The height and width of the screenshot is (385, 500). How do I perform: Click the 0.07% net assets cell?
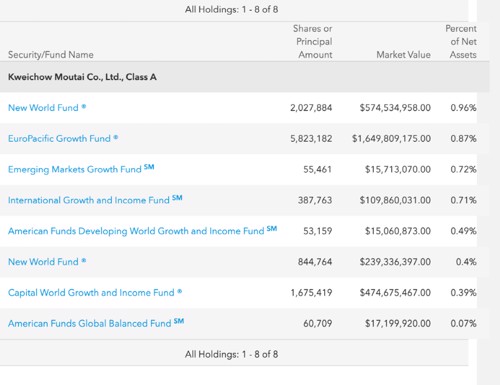[x=463, y=323]
